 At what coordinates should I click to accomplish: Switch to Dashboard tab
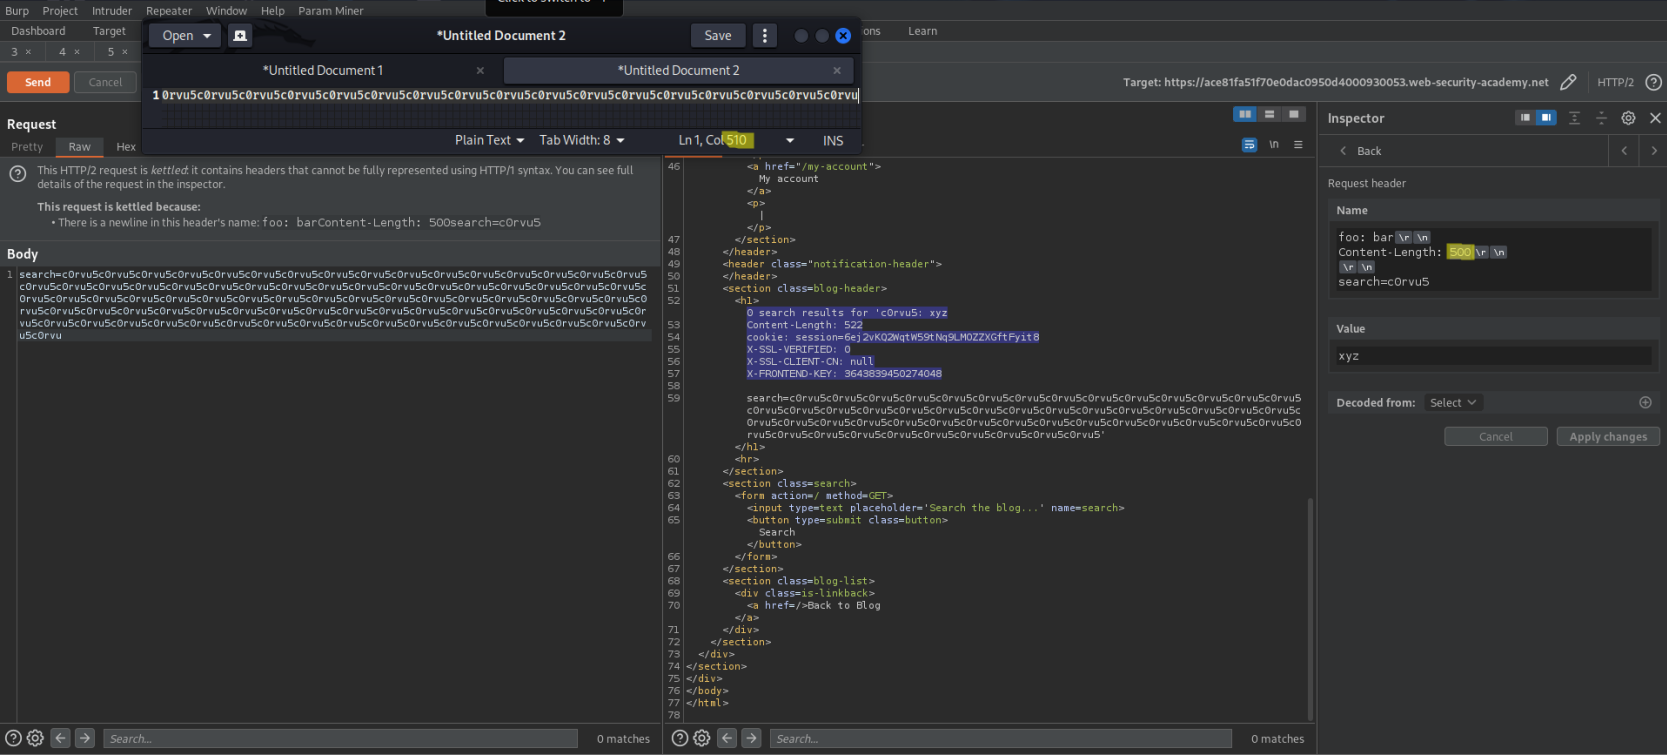38,31
